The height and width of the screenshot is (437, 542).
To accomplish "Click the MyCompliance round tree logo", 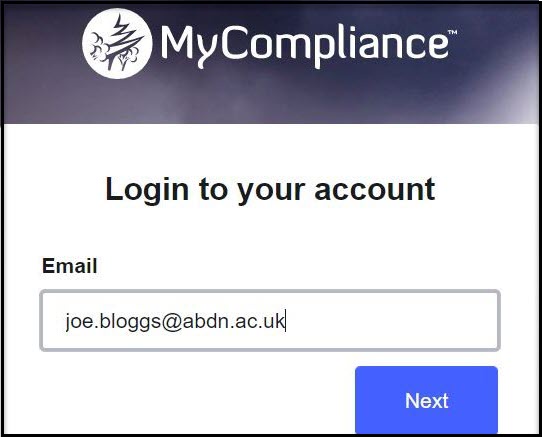I will (117, 44).
